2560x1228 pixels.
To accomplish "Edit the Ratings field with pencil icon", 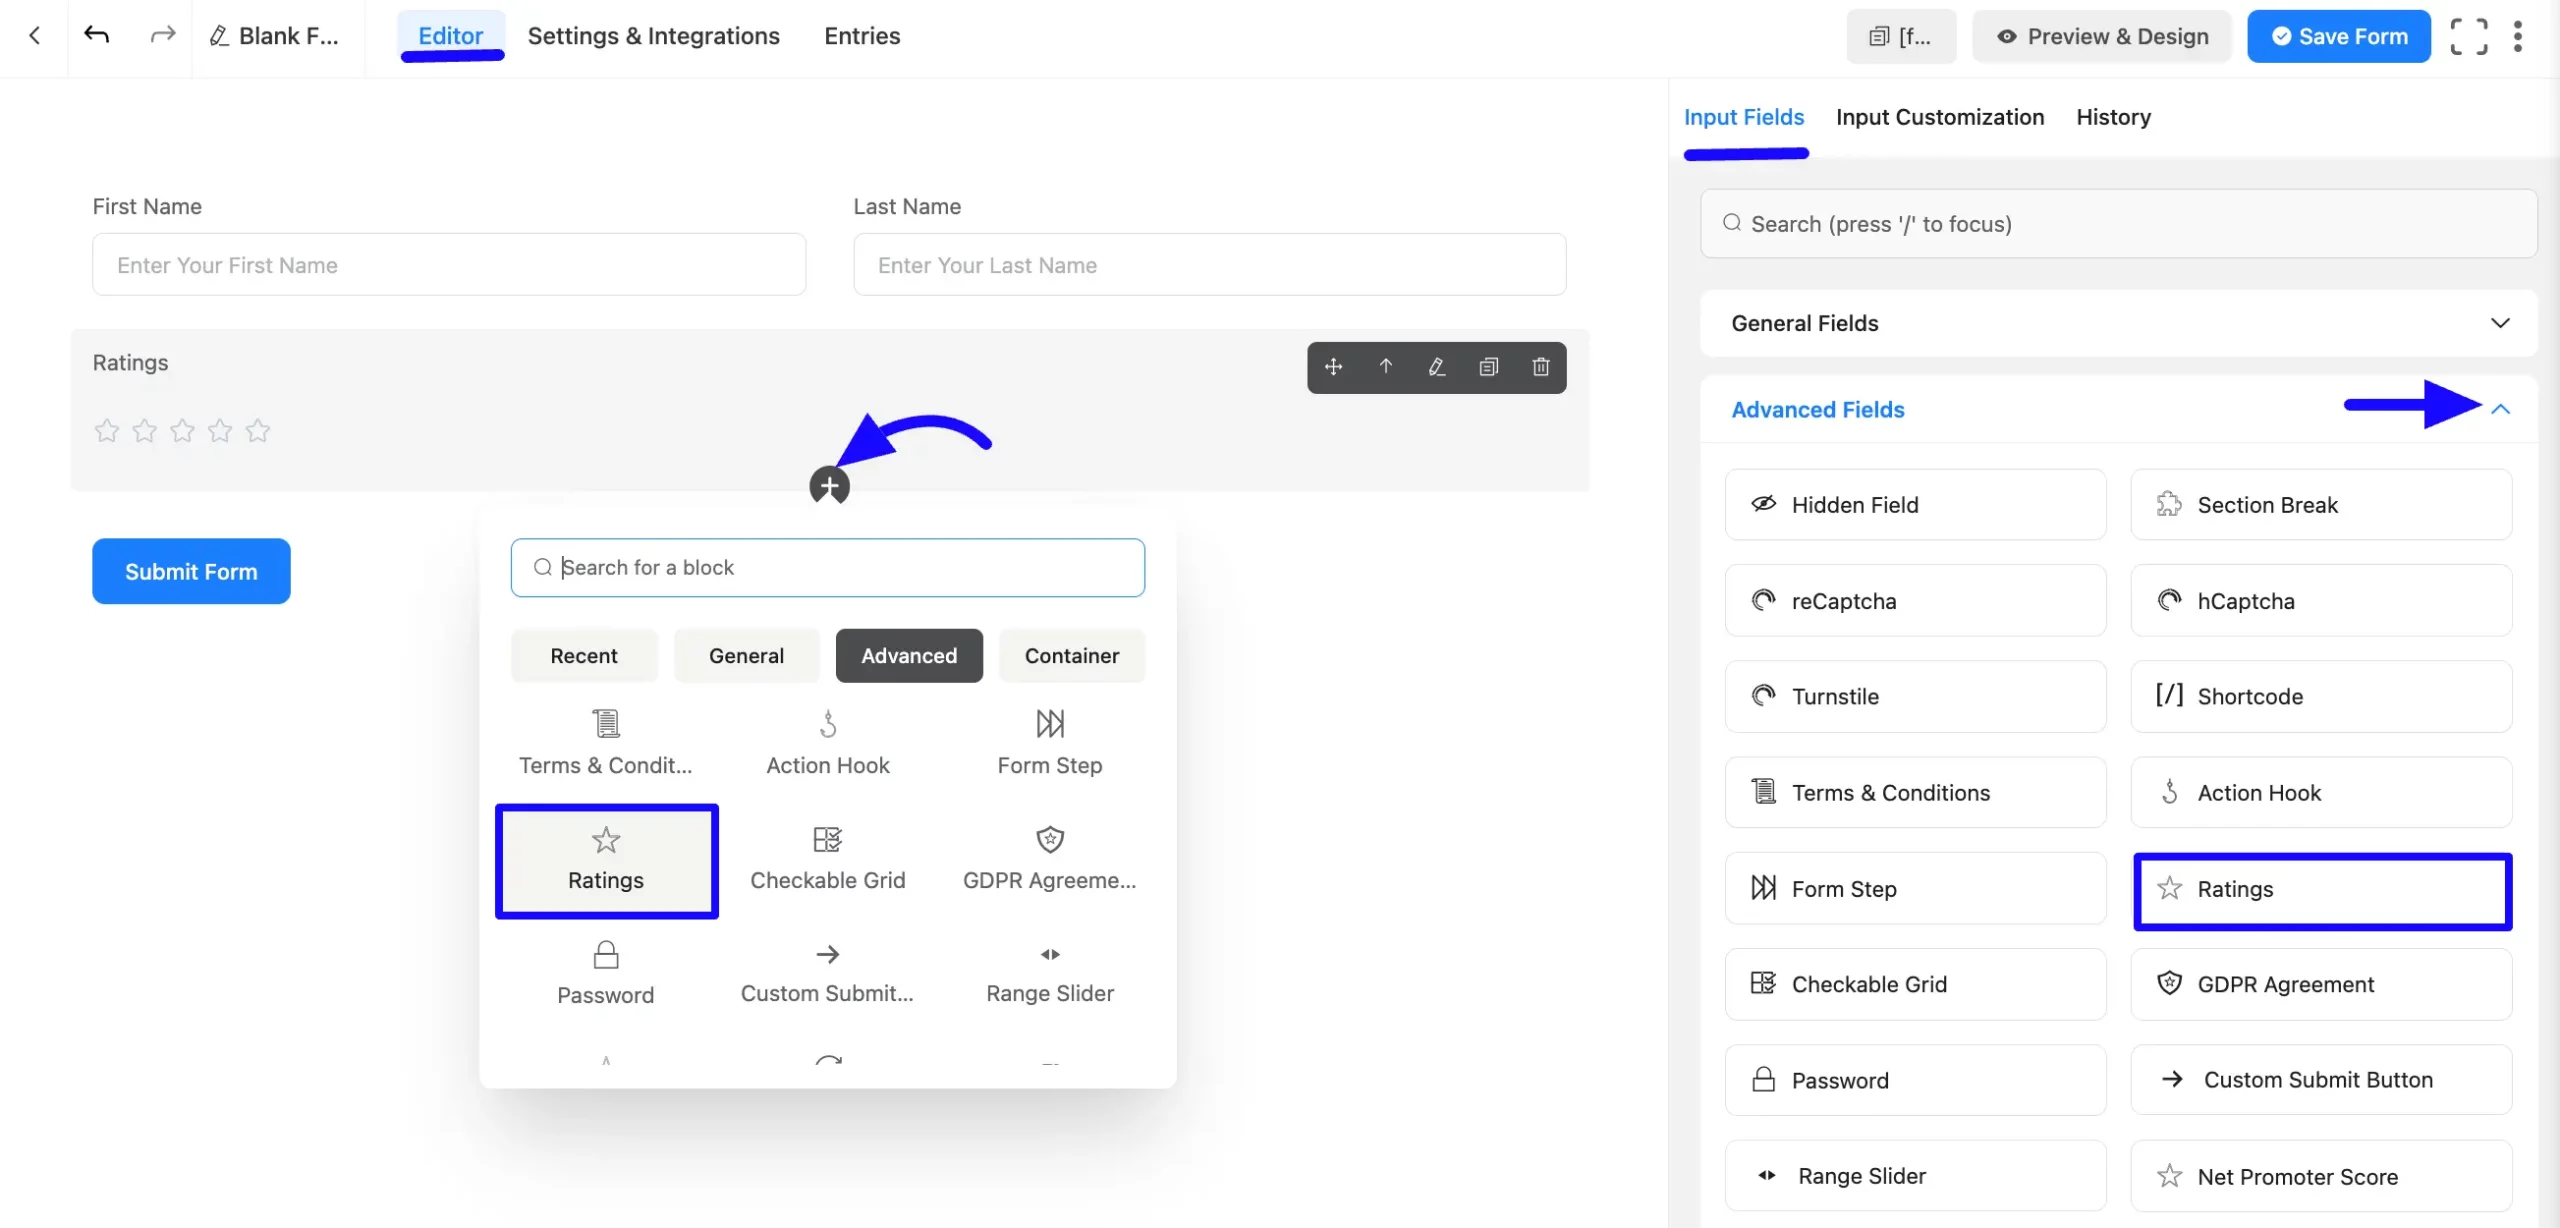I will 1437,367.
